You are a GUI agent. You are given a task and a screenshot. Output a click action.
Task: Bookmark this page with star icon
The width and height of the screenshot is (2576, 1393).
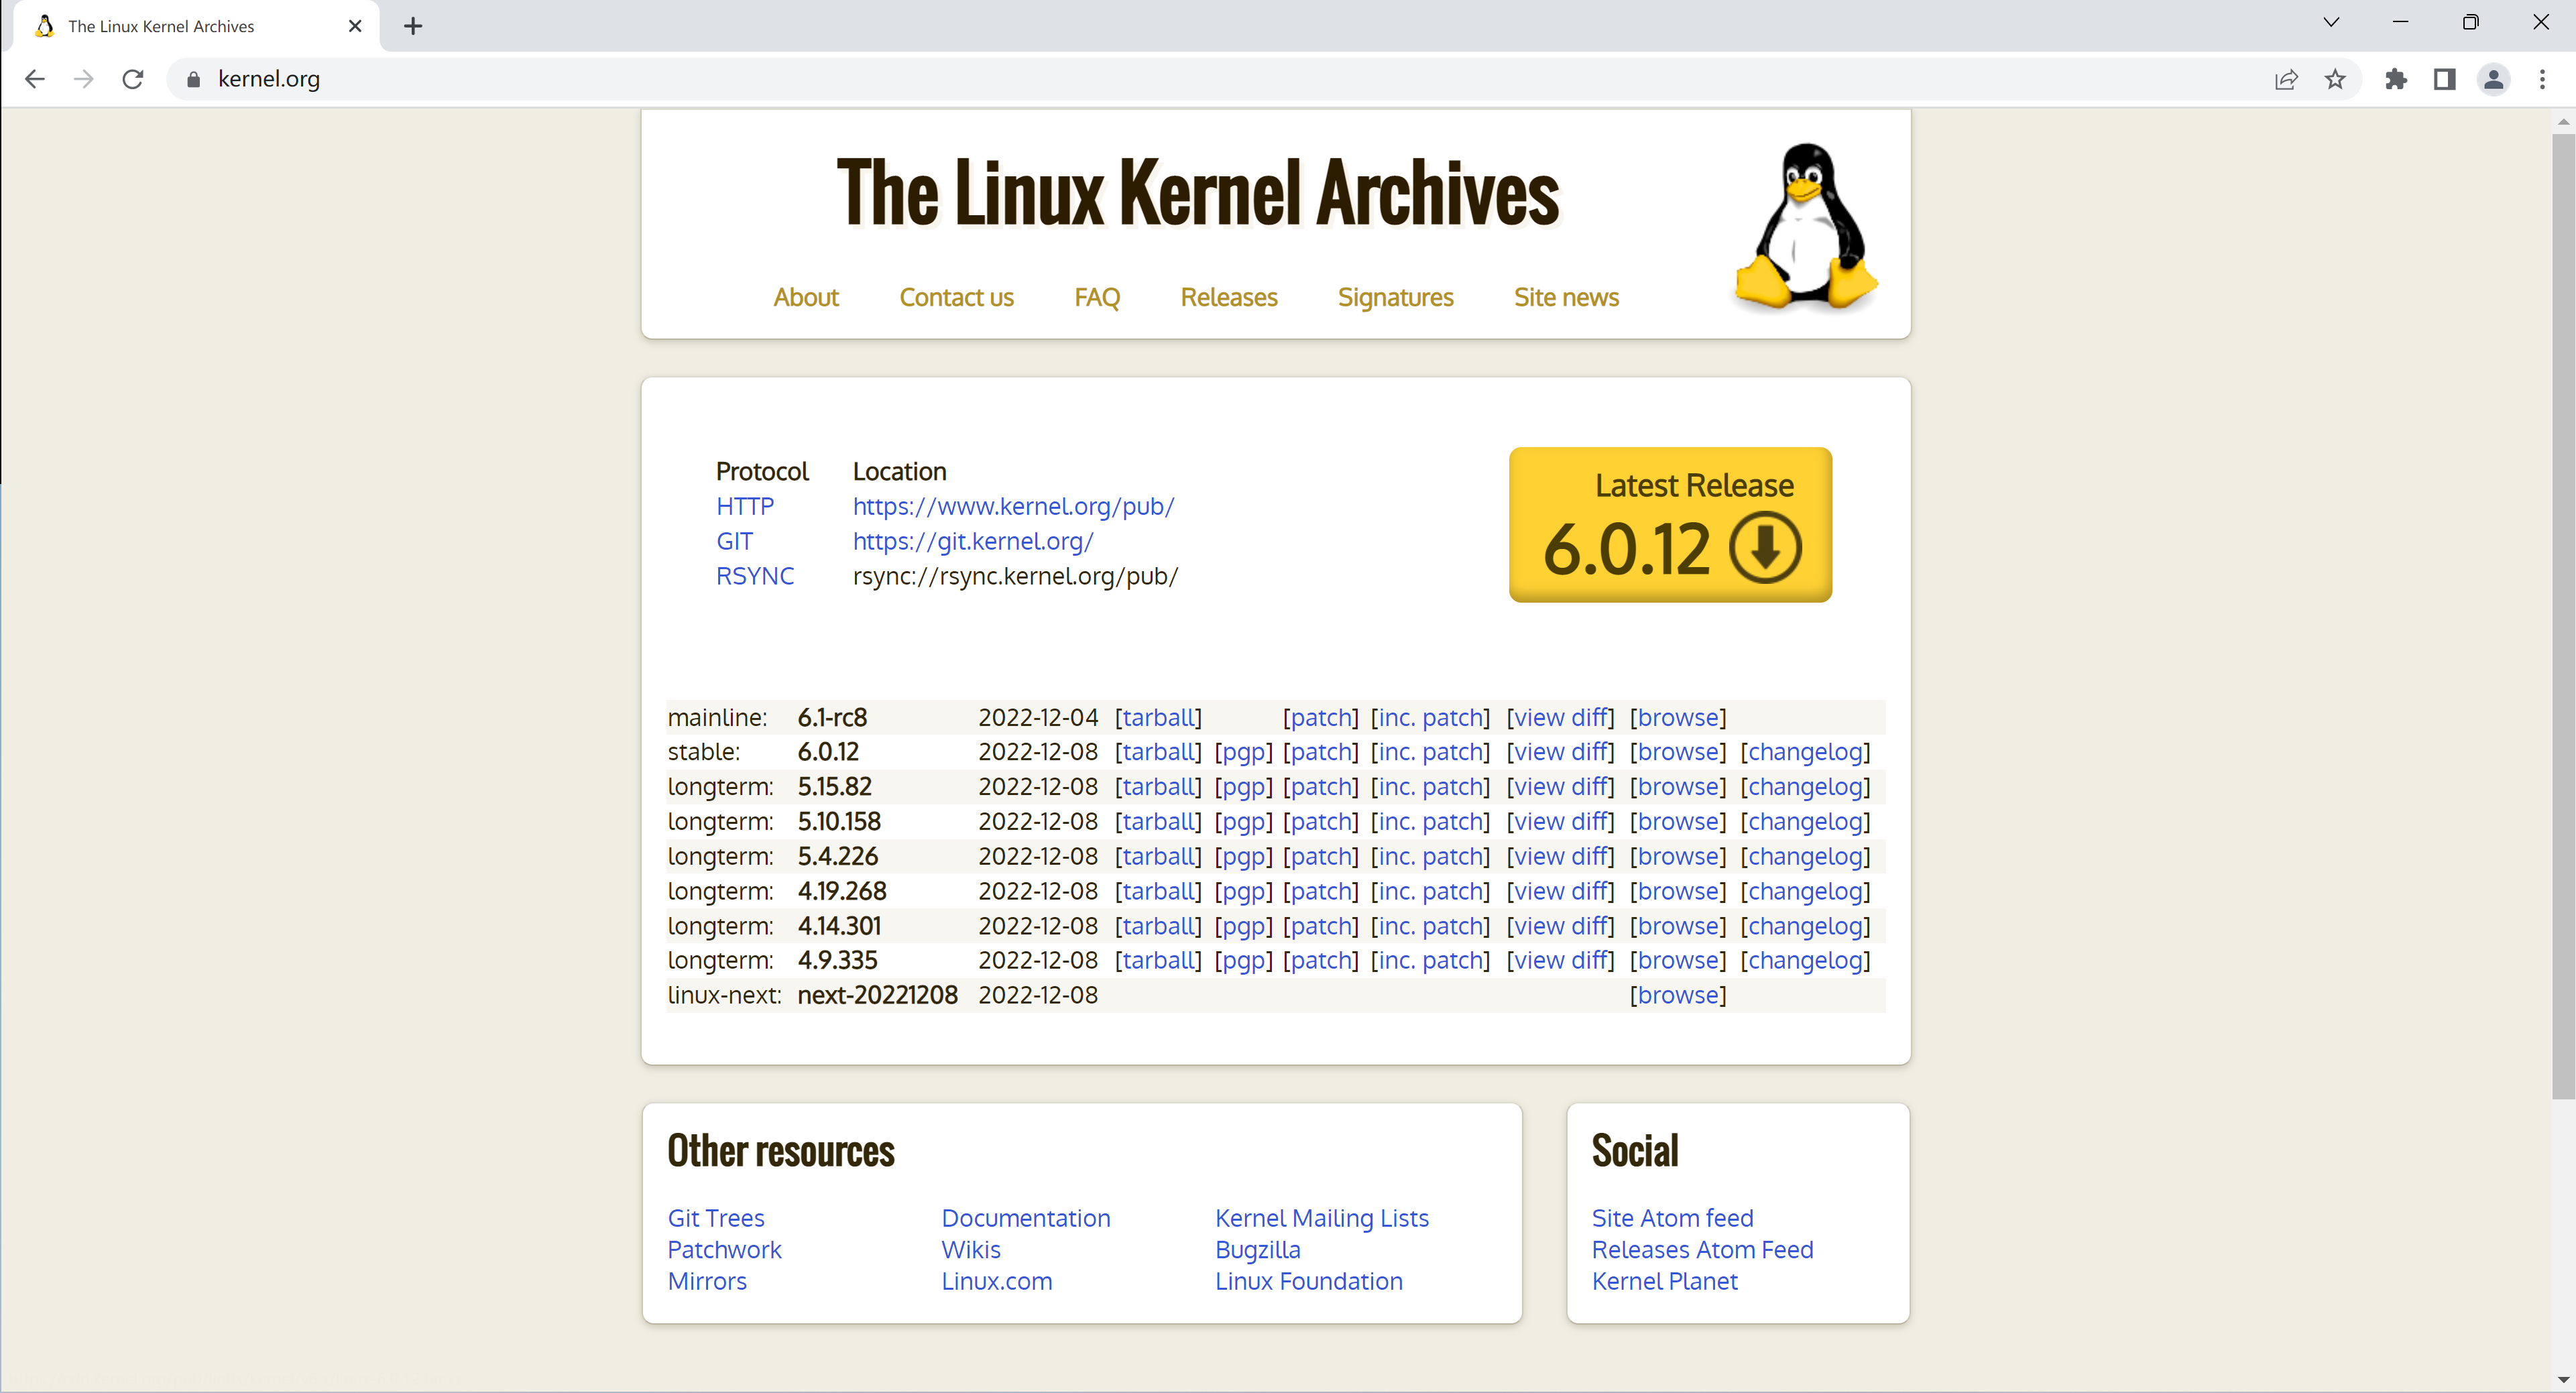point(2335,79)
